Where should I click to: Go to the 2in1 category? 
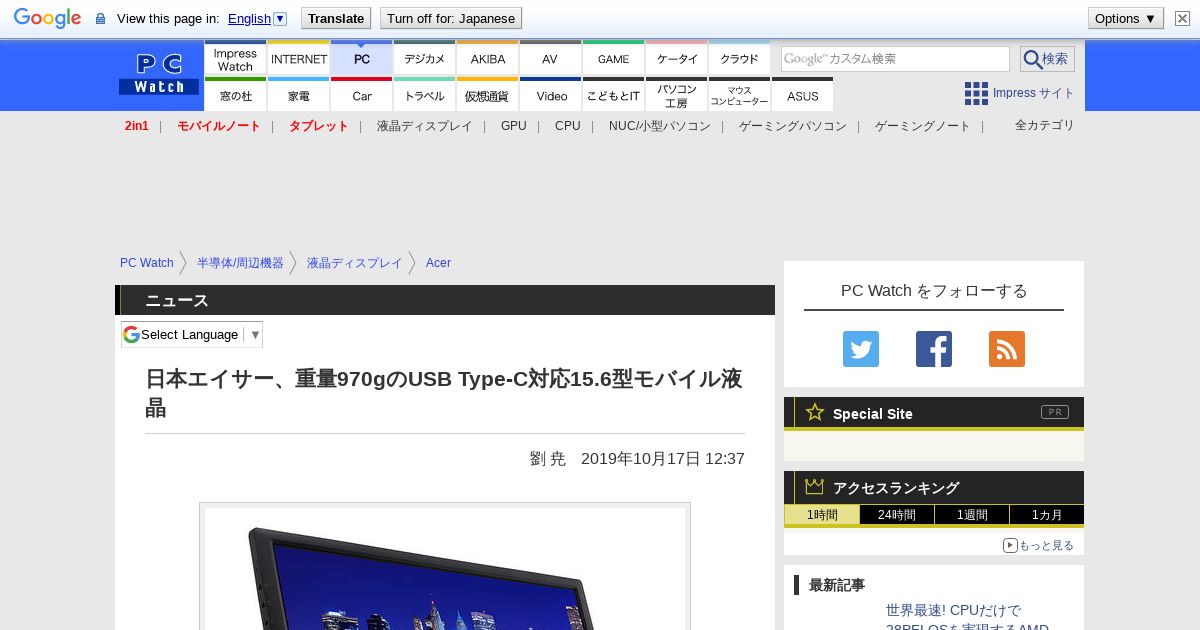(x=137, y=126)
